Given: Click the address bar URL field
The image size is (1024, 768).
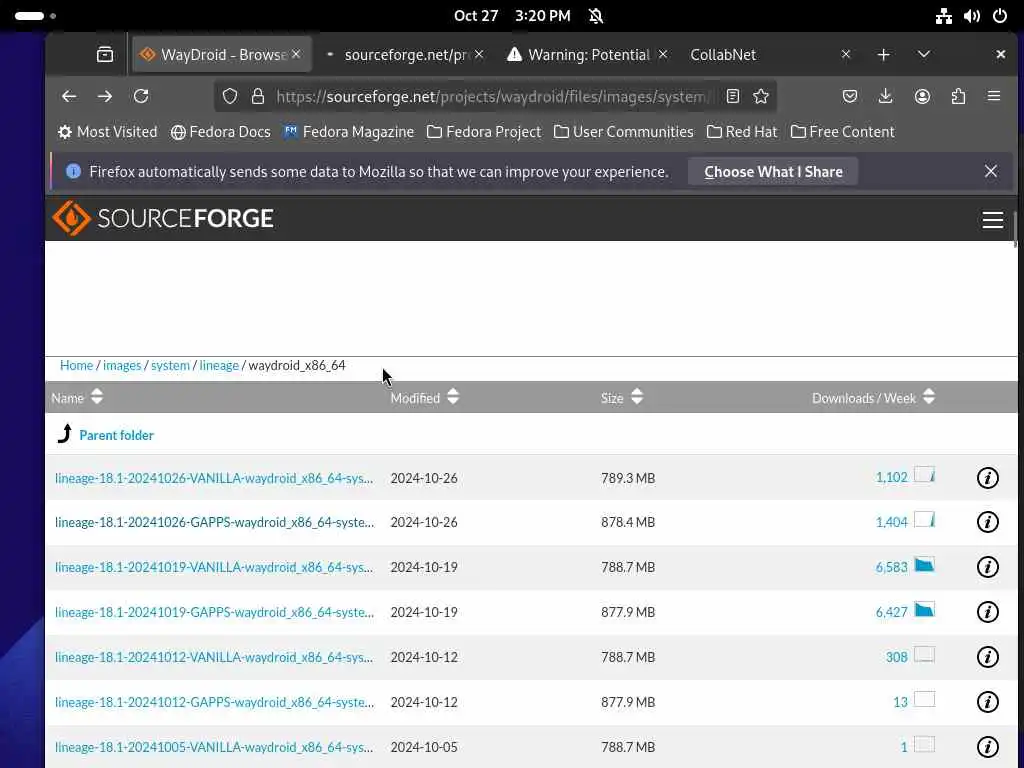Looking at the screenshot, I should [493, 97].
